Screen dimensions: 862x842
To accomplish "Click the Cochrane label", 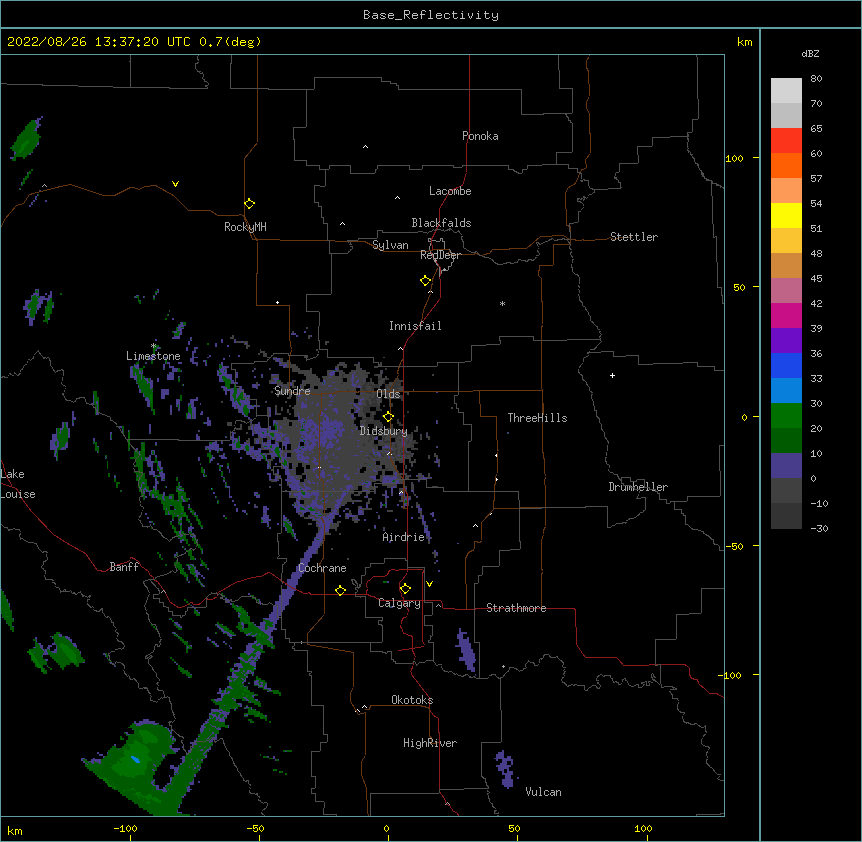I will pyautogui.click(x=322, y=568).
